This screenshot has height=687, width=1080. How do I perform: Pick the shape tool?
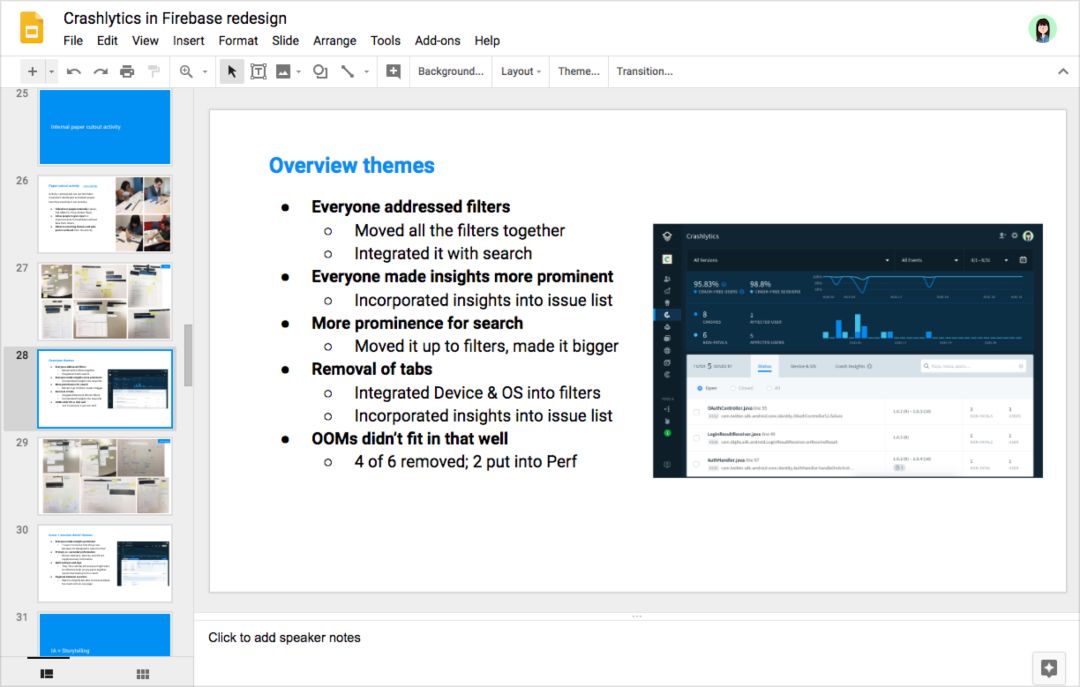click(320, 71)
